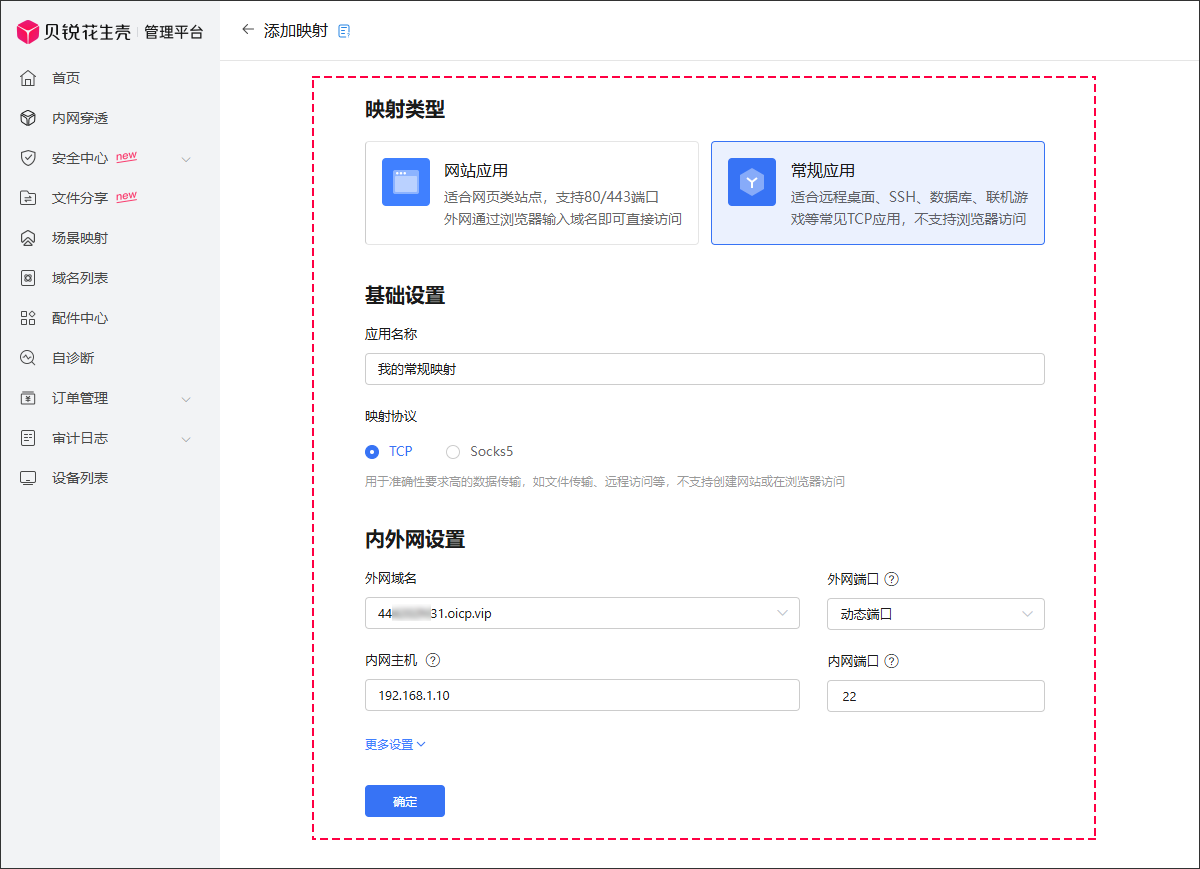This screenshot has height=869, width=1200.
Task: Expand 更多设置 additional settings
Action: pyautogui.click(x=395, y=744)
